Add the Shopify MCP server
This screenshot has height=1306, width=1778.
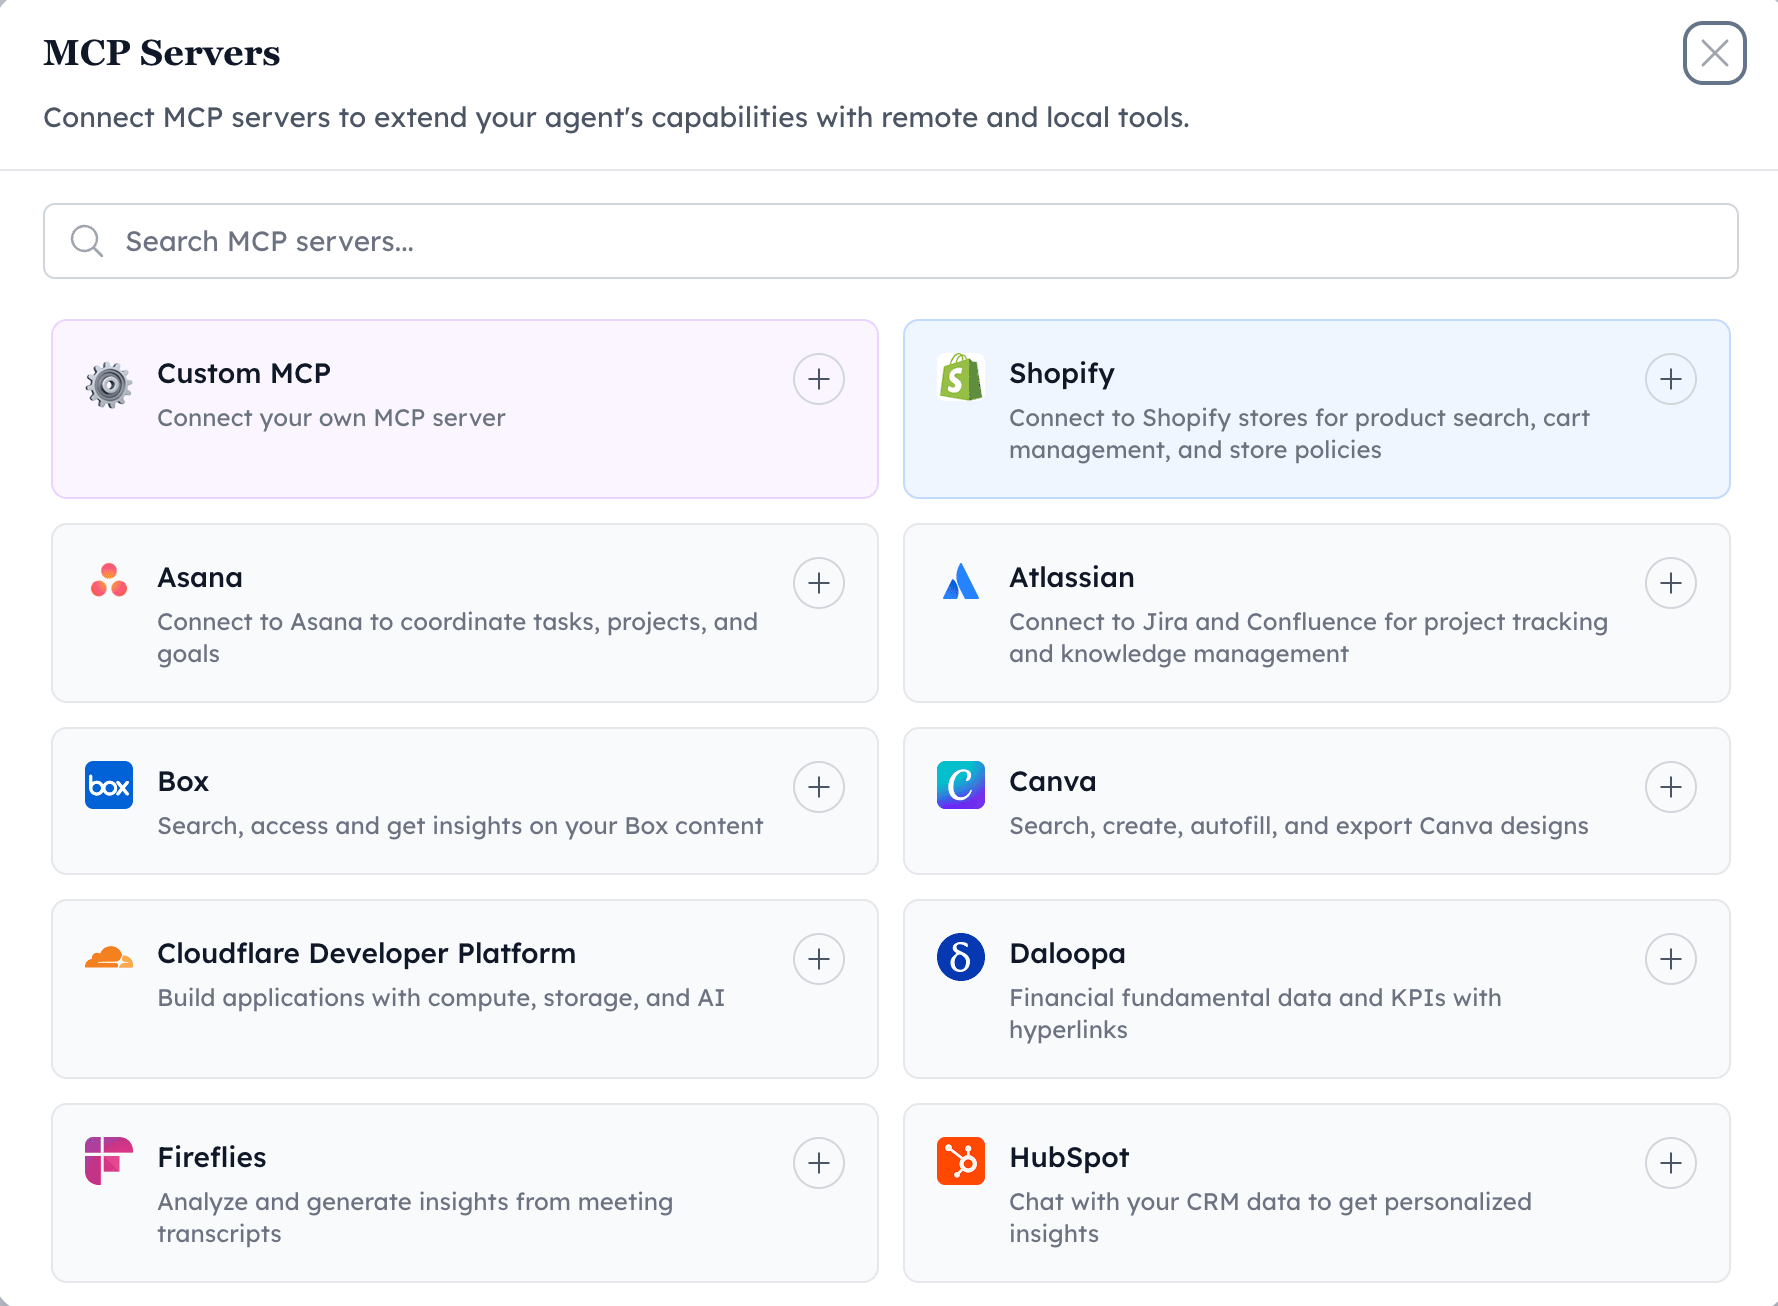point(1671,379)
